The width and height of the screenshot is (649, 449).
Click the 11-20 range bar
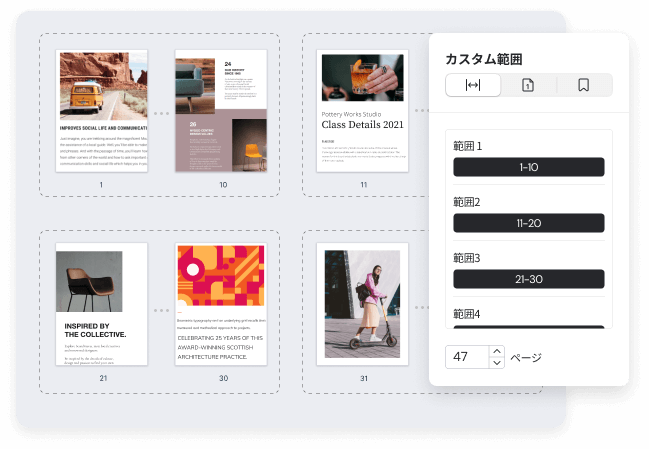coord(529,223)
